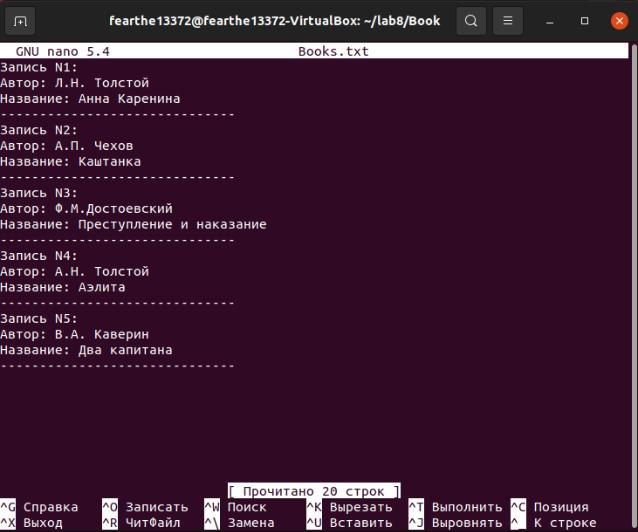Click the line 'Автор: Л.Н. Толстой'
The image size is (638, 532).
(74, 83)
